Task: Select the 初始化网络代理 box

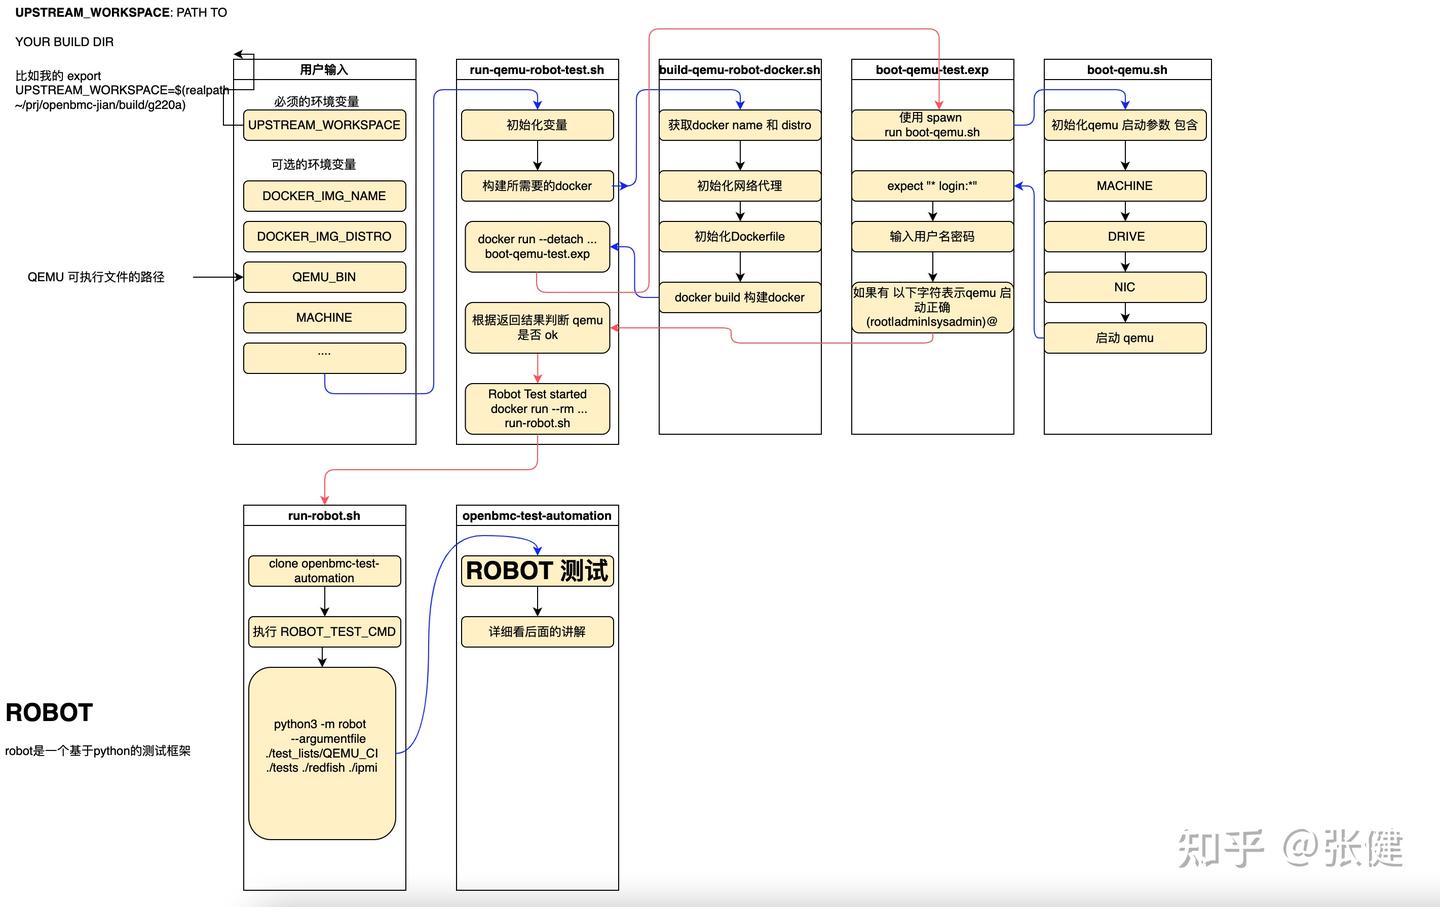Action: 740,186
